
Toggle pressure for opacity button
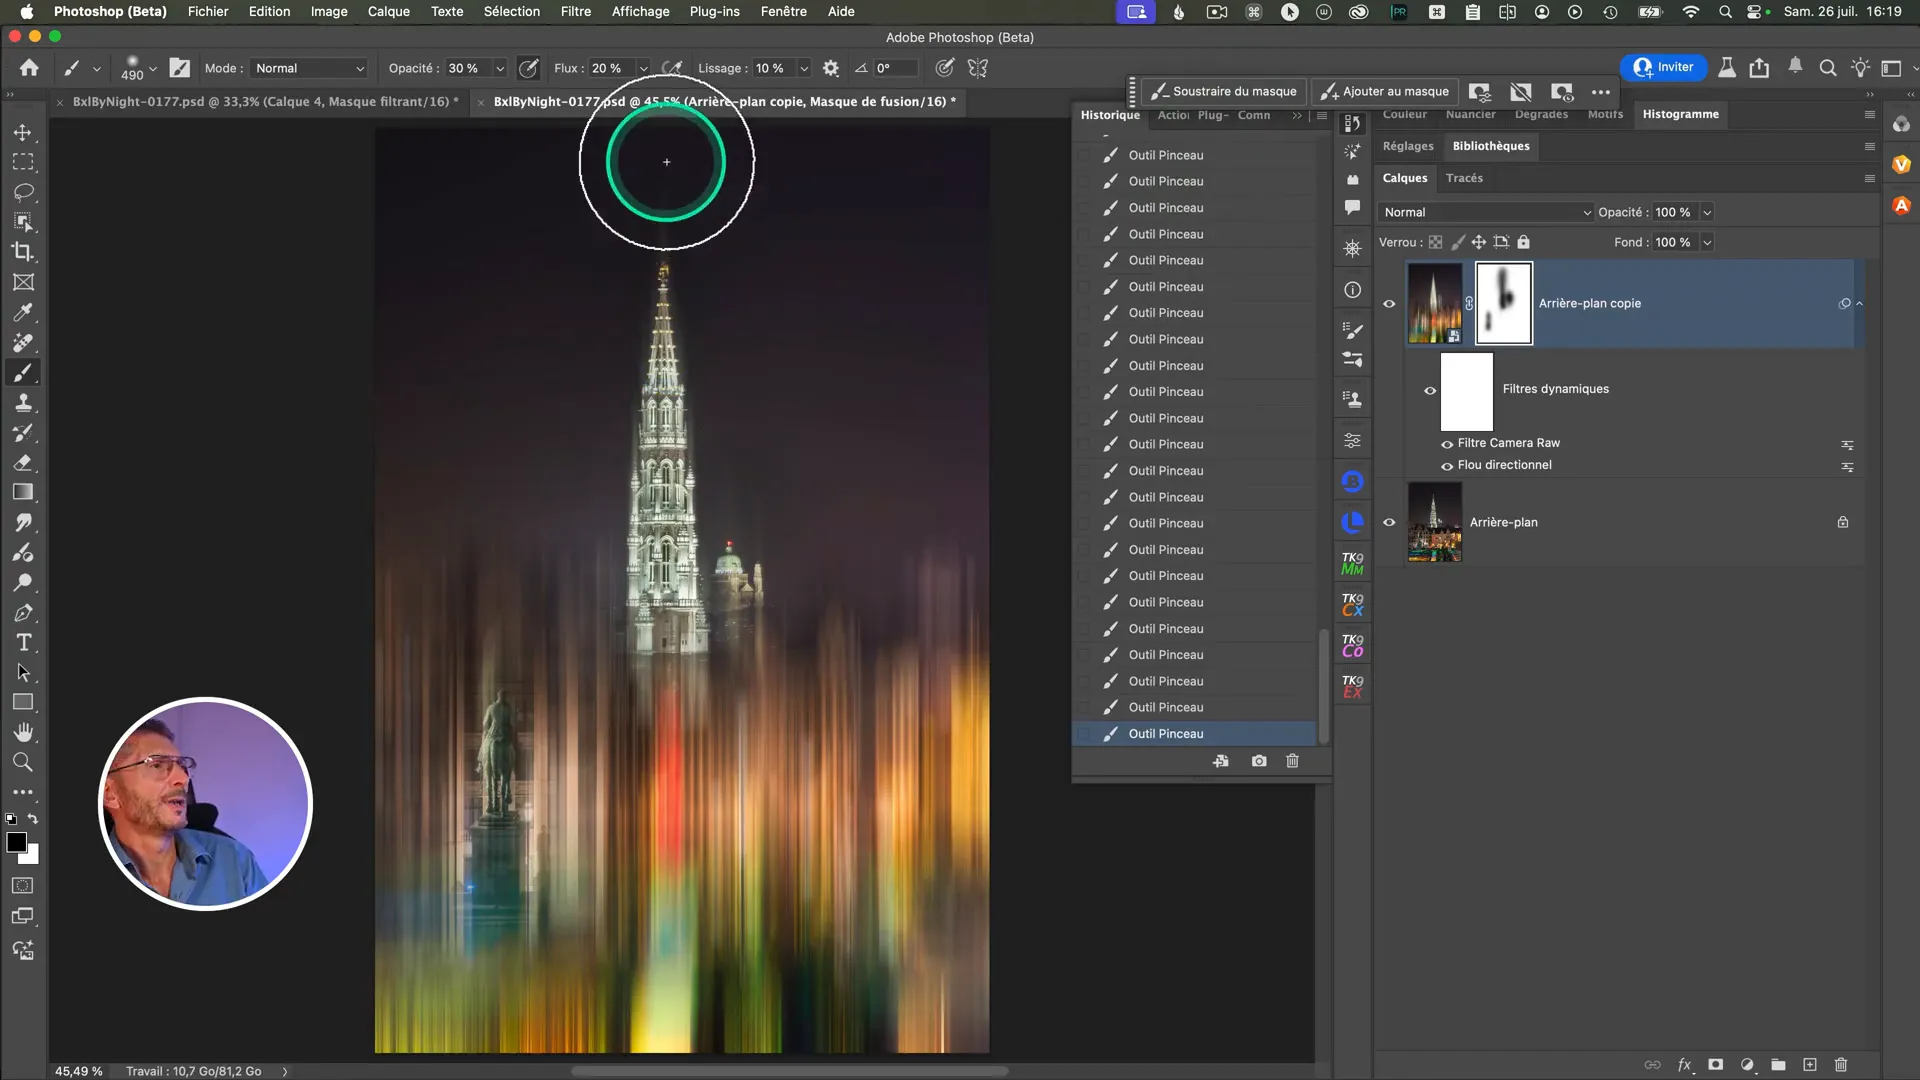click(x=529, y=68)
